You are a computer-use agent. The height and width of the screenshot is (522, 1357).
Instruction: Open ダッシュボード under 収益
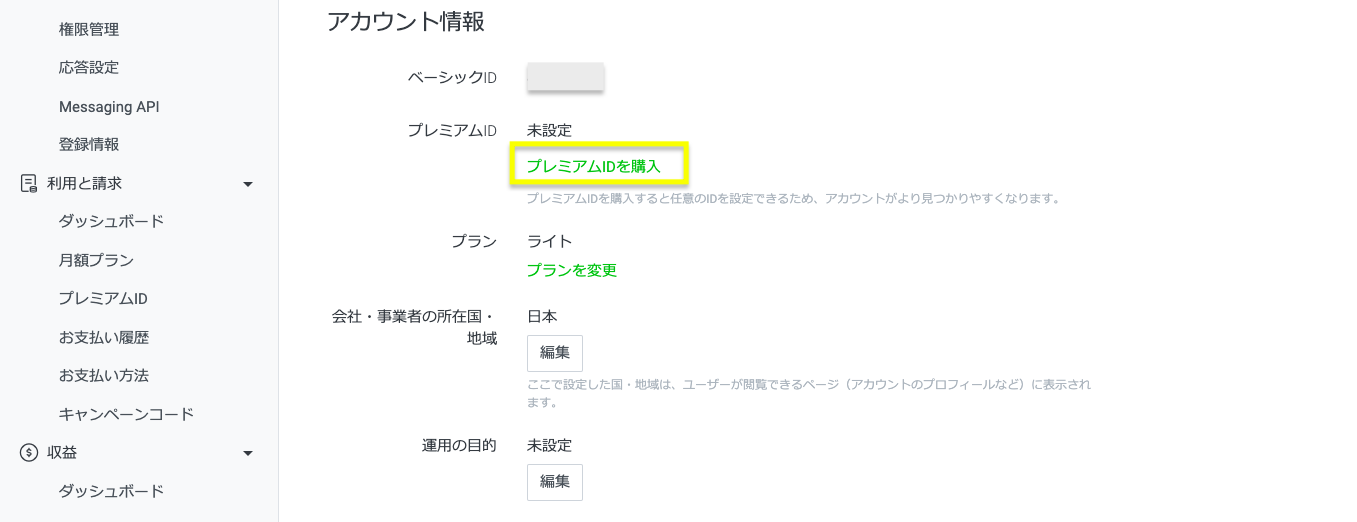111,491
